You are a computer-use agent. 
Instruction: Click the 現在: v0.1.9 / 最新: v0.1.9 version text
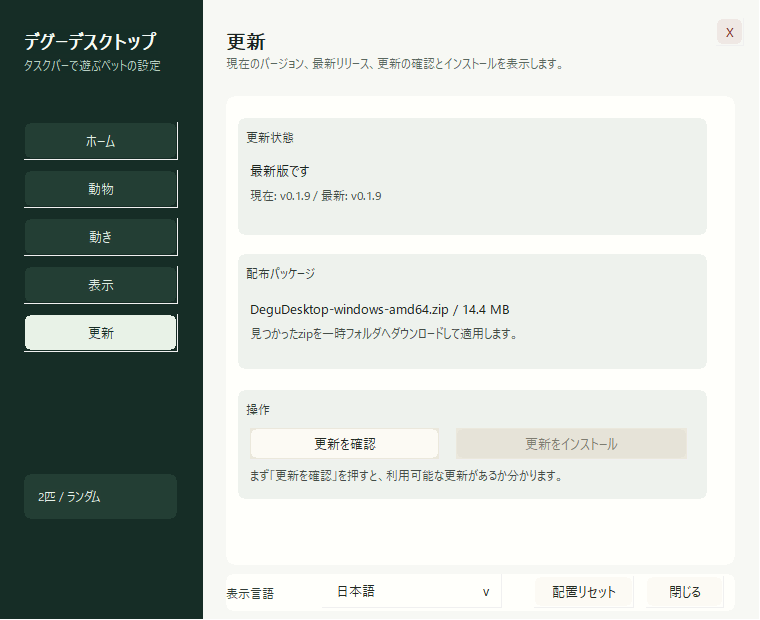click(316, 196)
